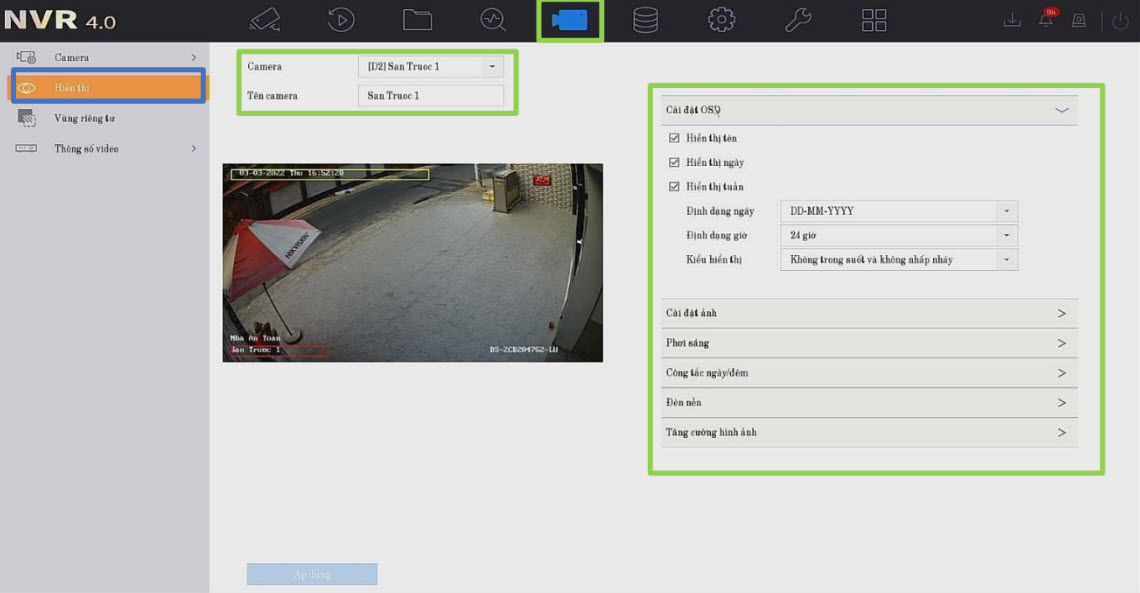The image size is (1140, 593).
Task: Open the Maintenance wrench icon
Action: 797,20
